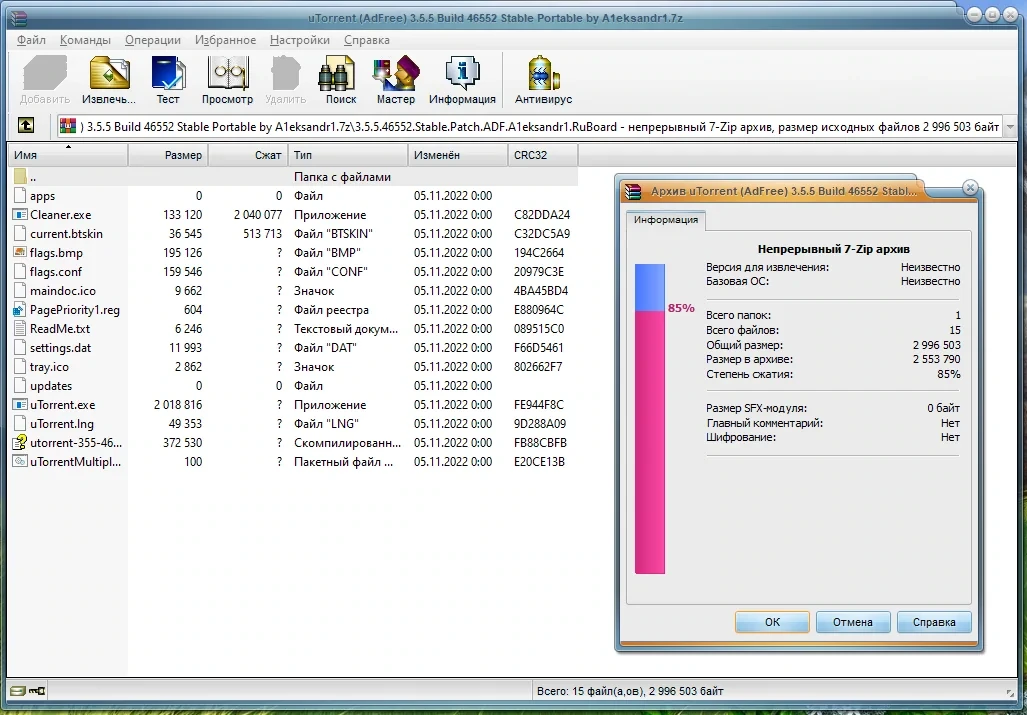
Task: Open the Избранное menu
Action: [x=225, y=40]
